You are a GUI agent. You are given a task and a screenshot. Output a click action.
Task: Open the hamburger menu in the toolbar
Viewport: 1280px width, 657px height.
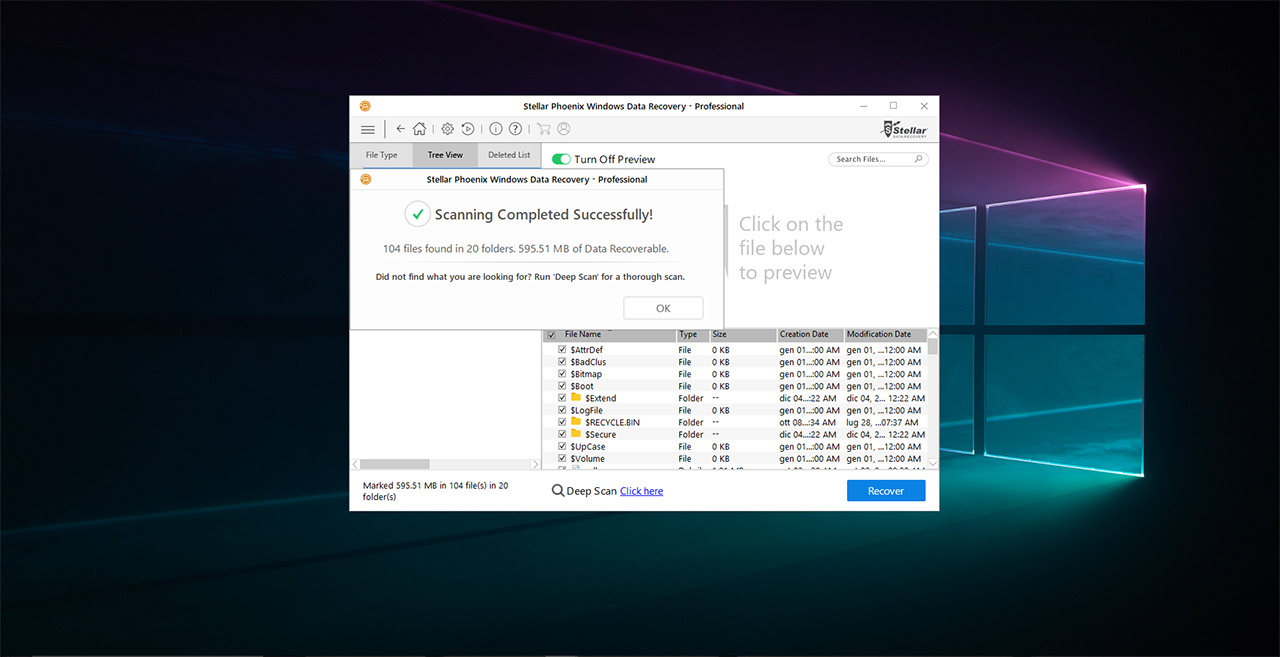click(x=368, y=129)
